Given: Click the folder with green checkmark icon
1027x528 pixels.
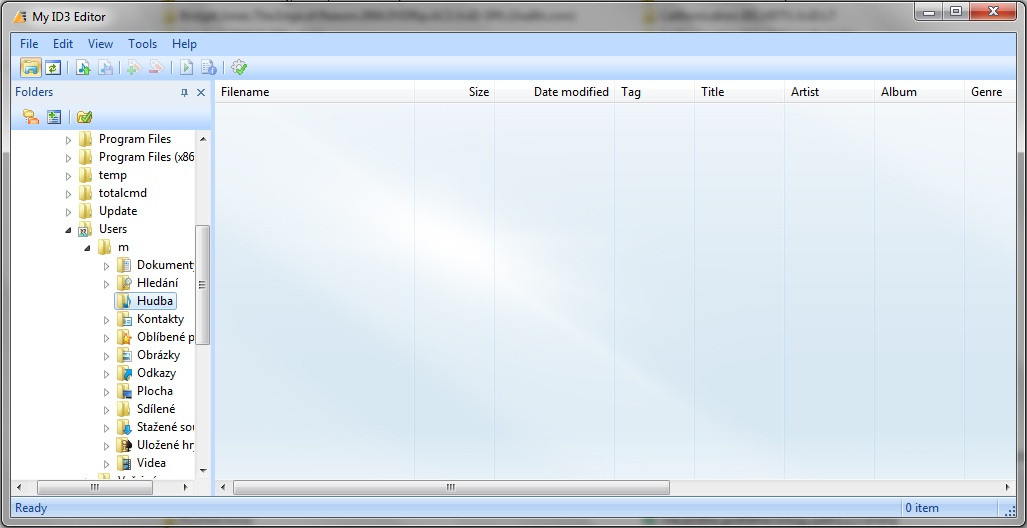Looking at the screenshot, I should click(x=84, y=117).
